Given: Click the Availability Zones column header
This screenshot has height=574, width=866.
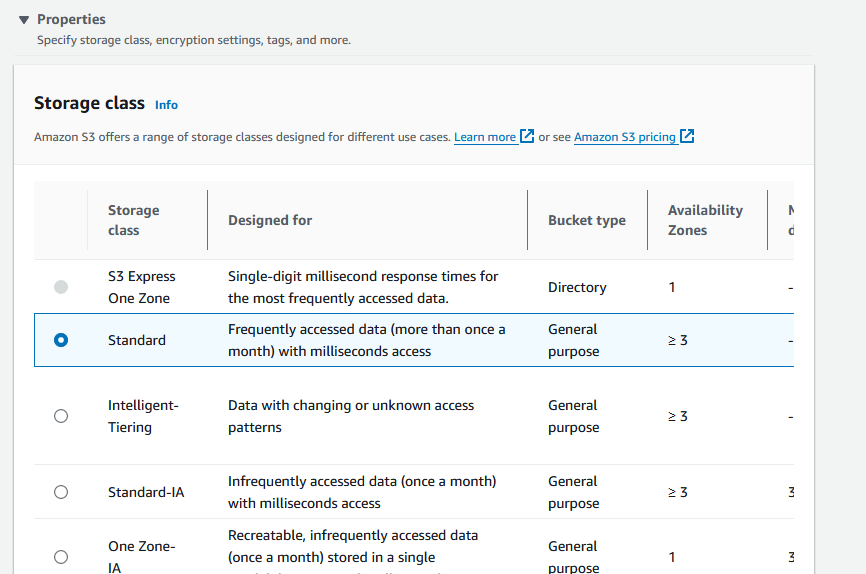Looking at the screenshot, I should [x=705, y=220].
